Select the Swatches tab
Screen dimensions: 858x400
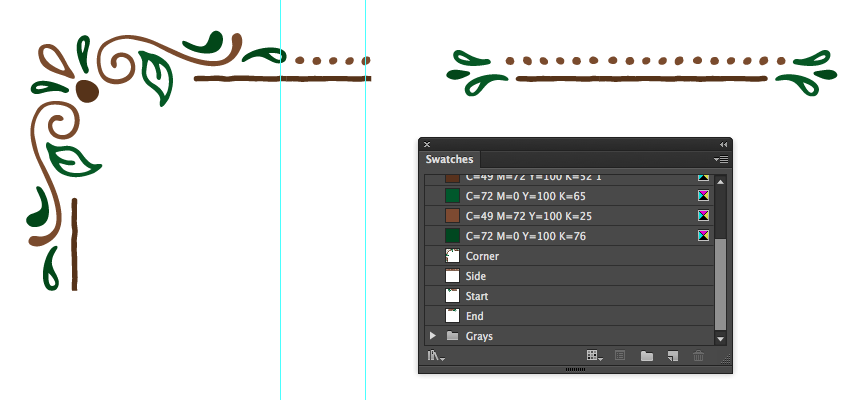449,159
